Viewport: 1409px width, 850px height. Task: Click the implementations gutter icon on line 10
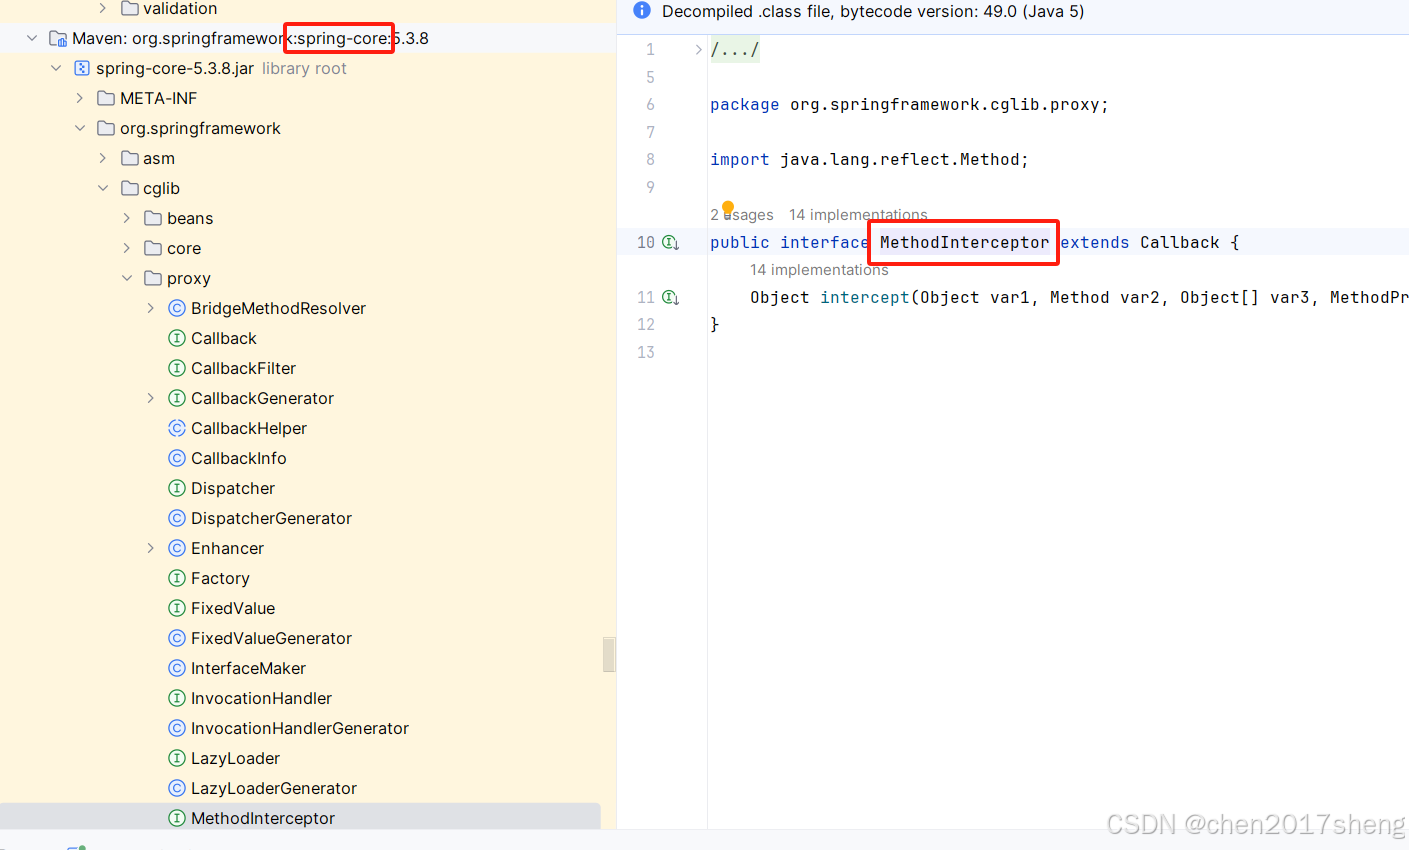click(x=671, y=242)
